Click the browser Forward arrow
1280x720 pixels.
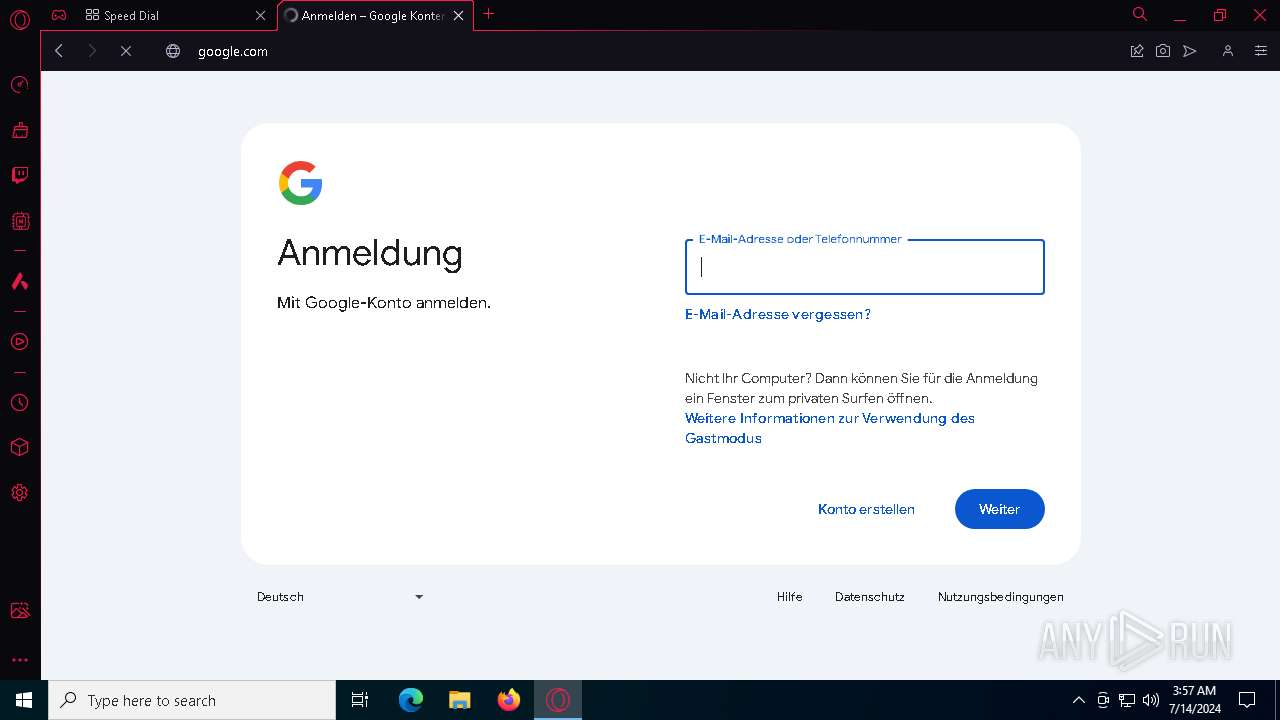coord(92,51)
